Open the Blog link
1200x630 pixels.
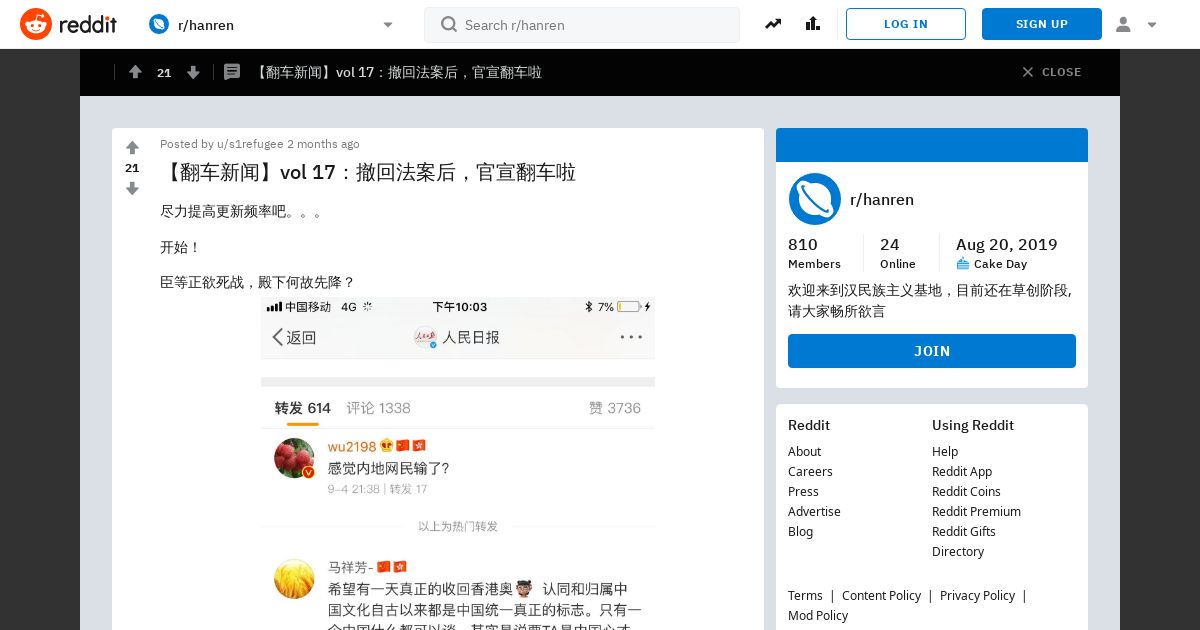pos(800,531)
